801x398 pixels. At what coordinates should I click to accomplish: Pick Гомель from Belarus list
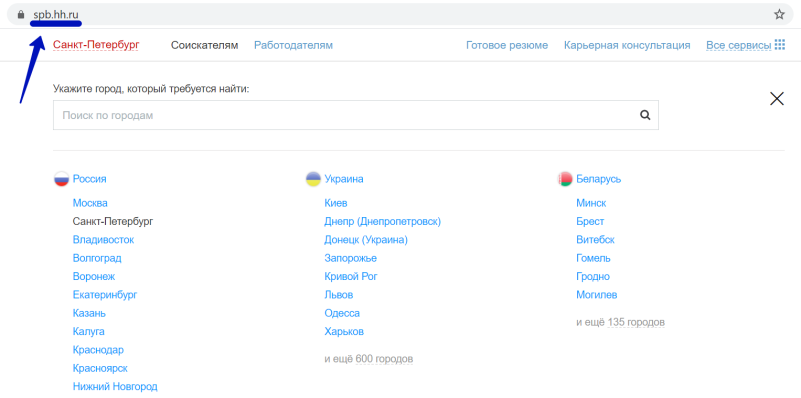click(593, 258)
